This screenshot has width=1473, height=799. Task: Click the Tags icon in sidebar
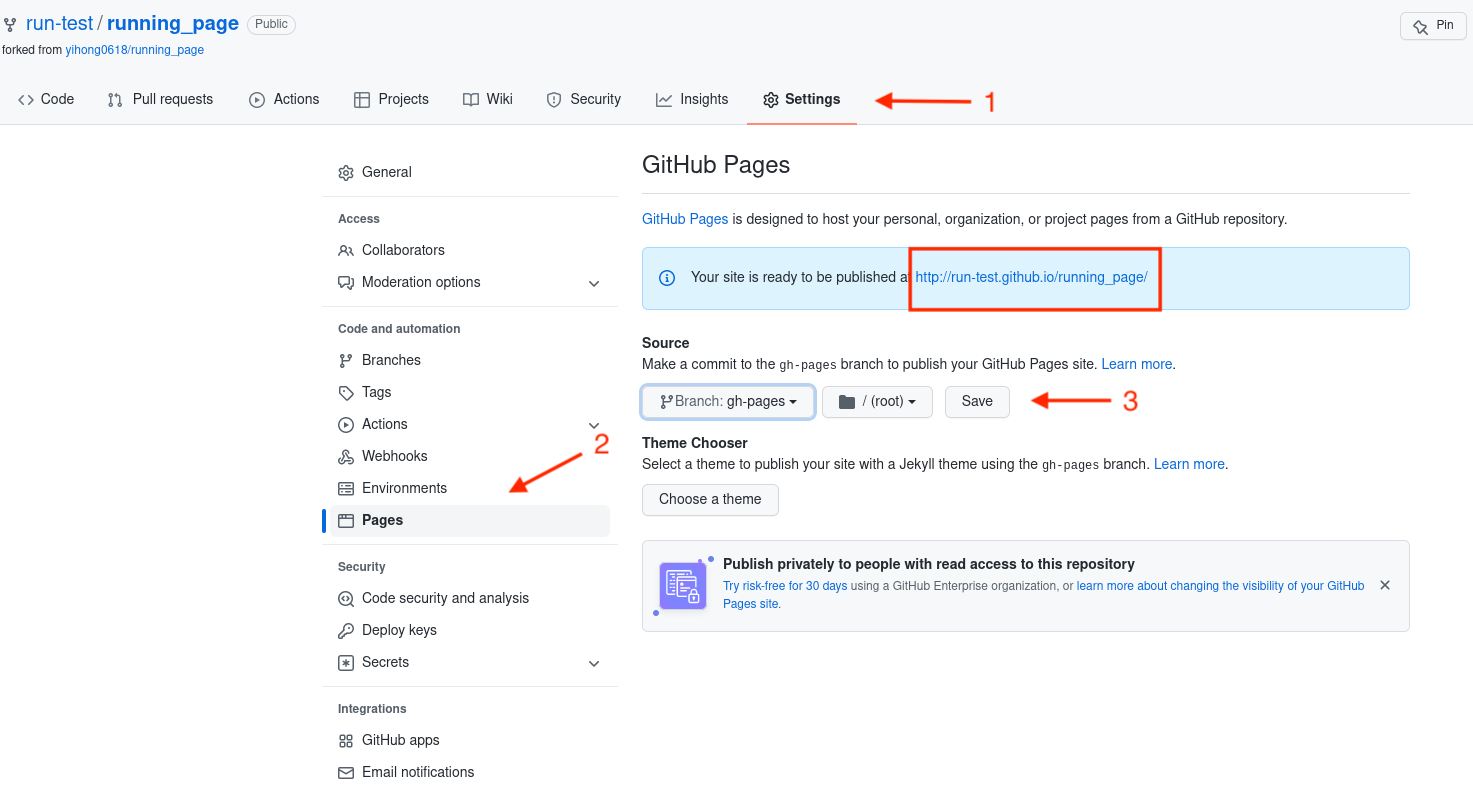(346, 393)
